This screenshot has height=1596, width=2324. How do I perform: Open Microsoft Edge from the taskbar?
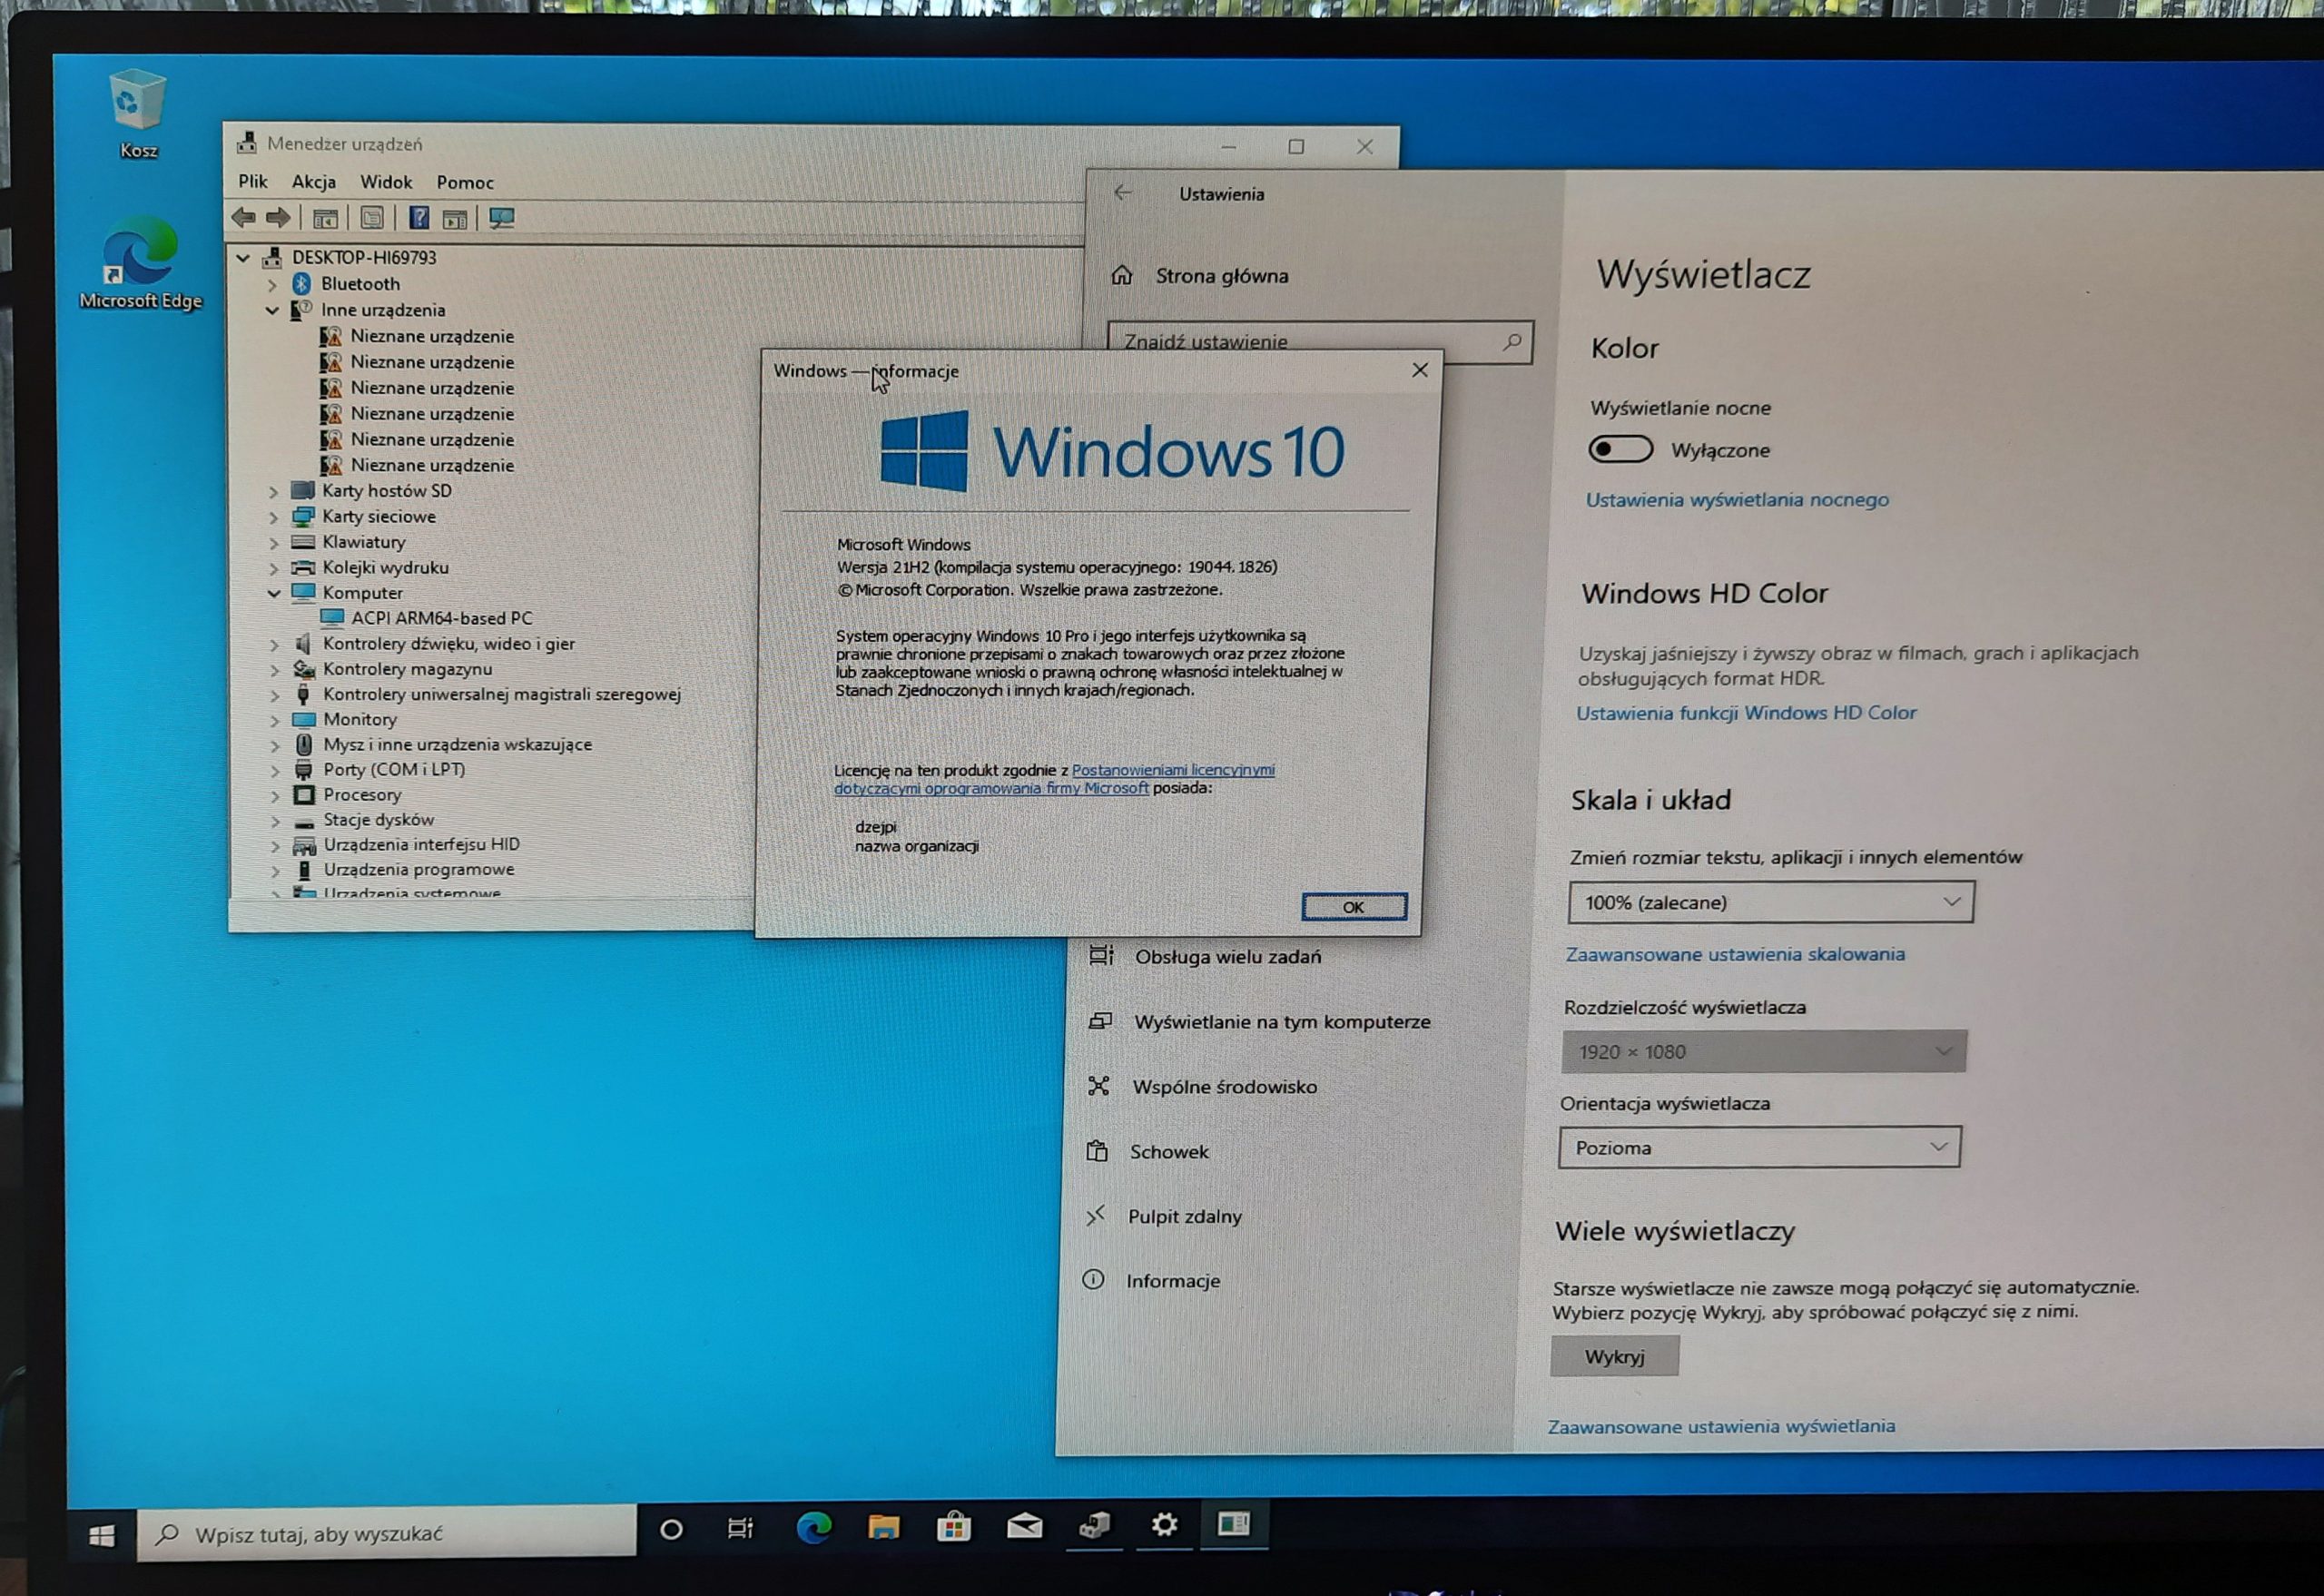point(814,1527)
